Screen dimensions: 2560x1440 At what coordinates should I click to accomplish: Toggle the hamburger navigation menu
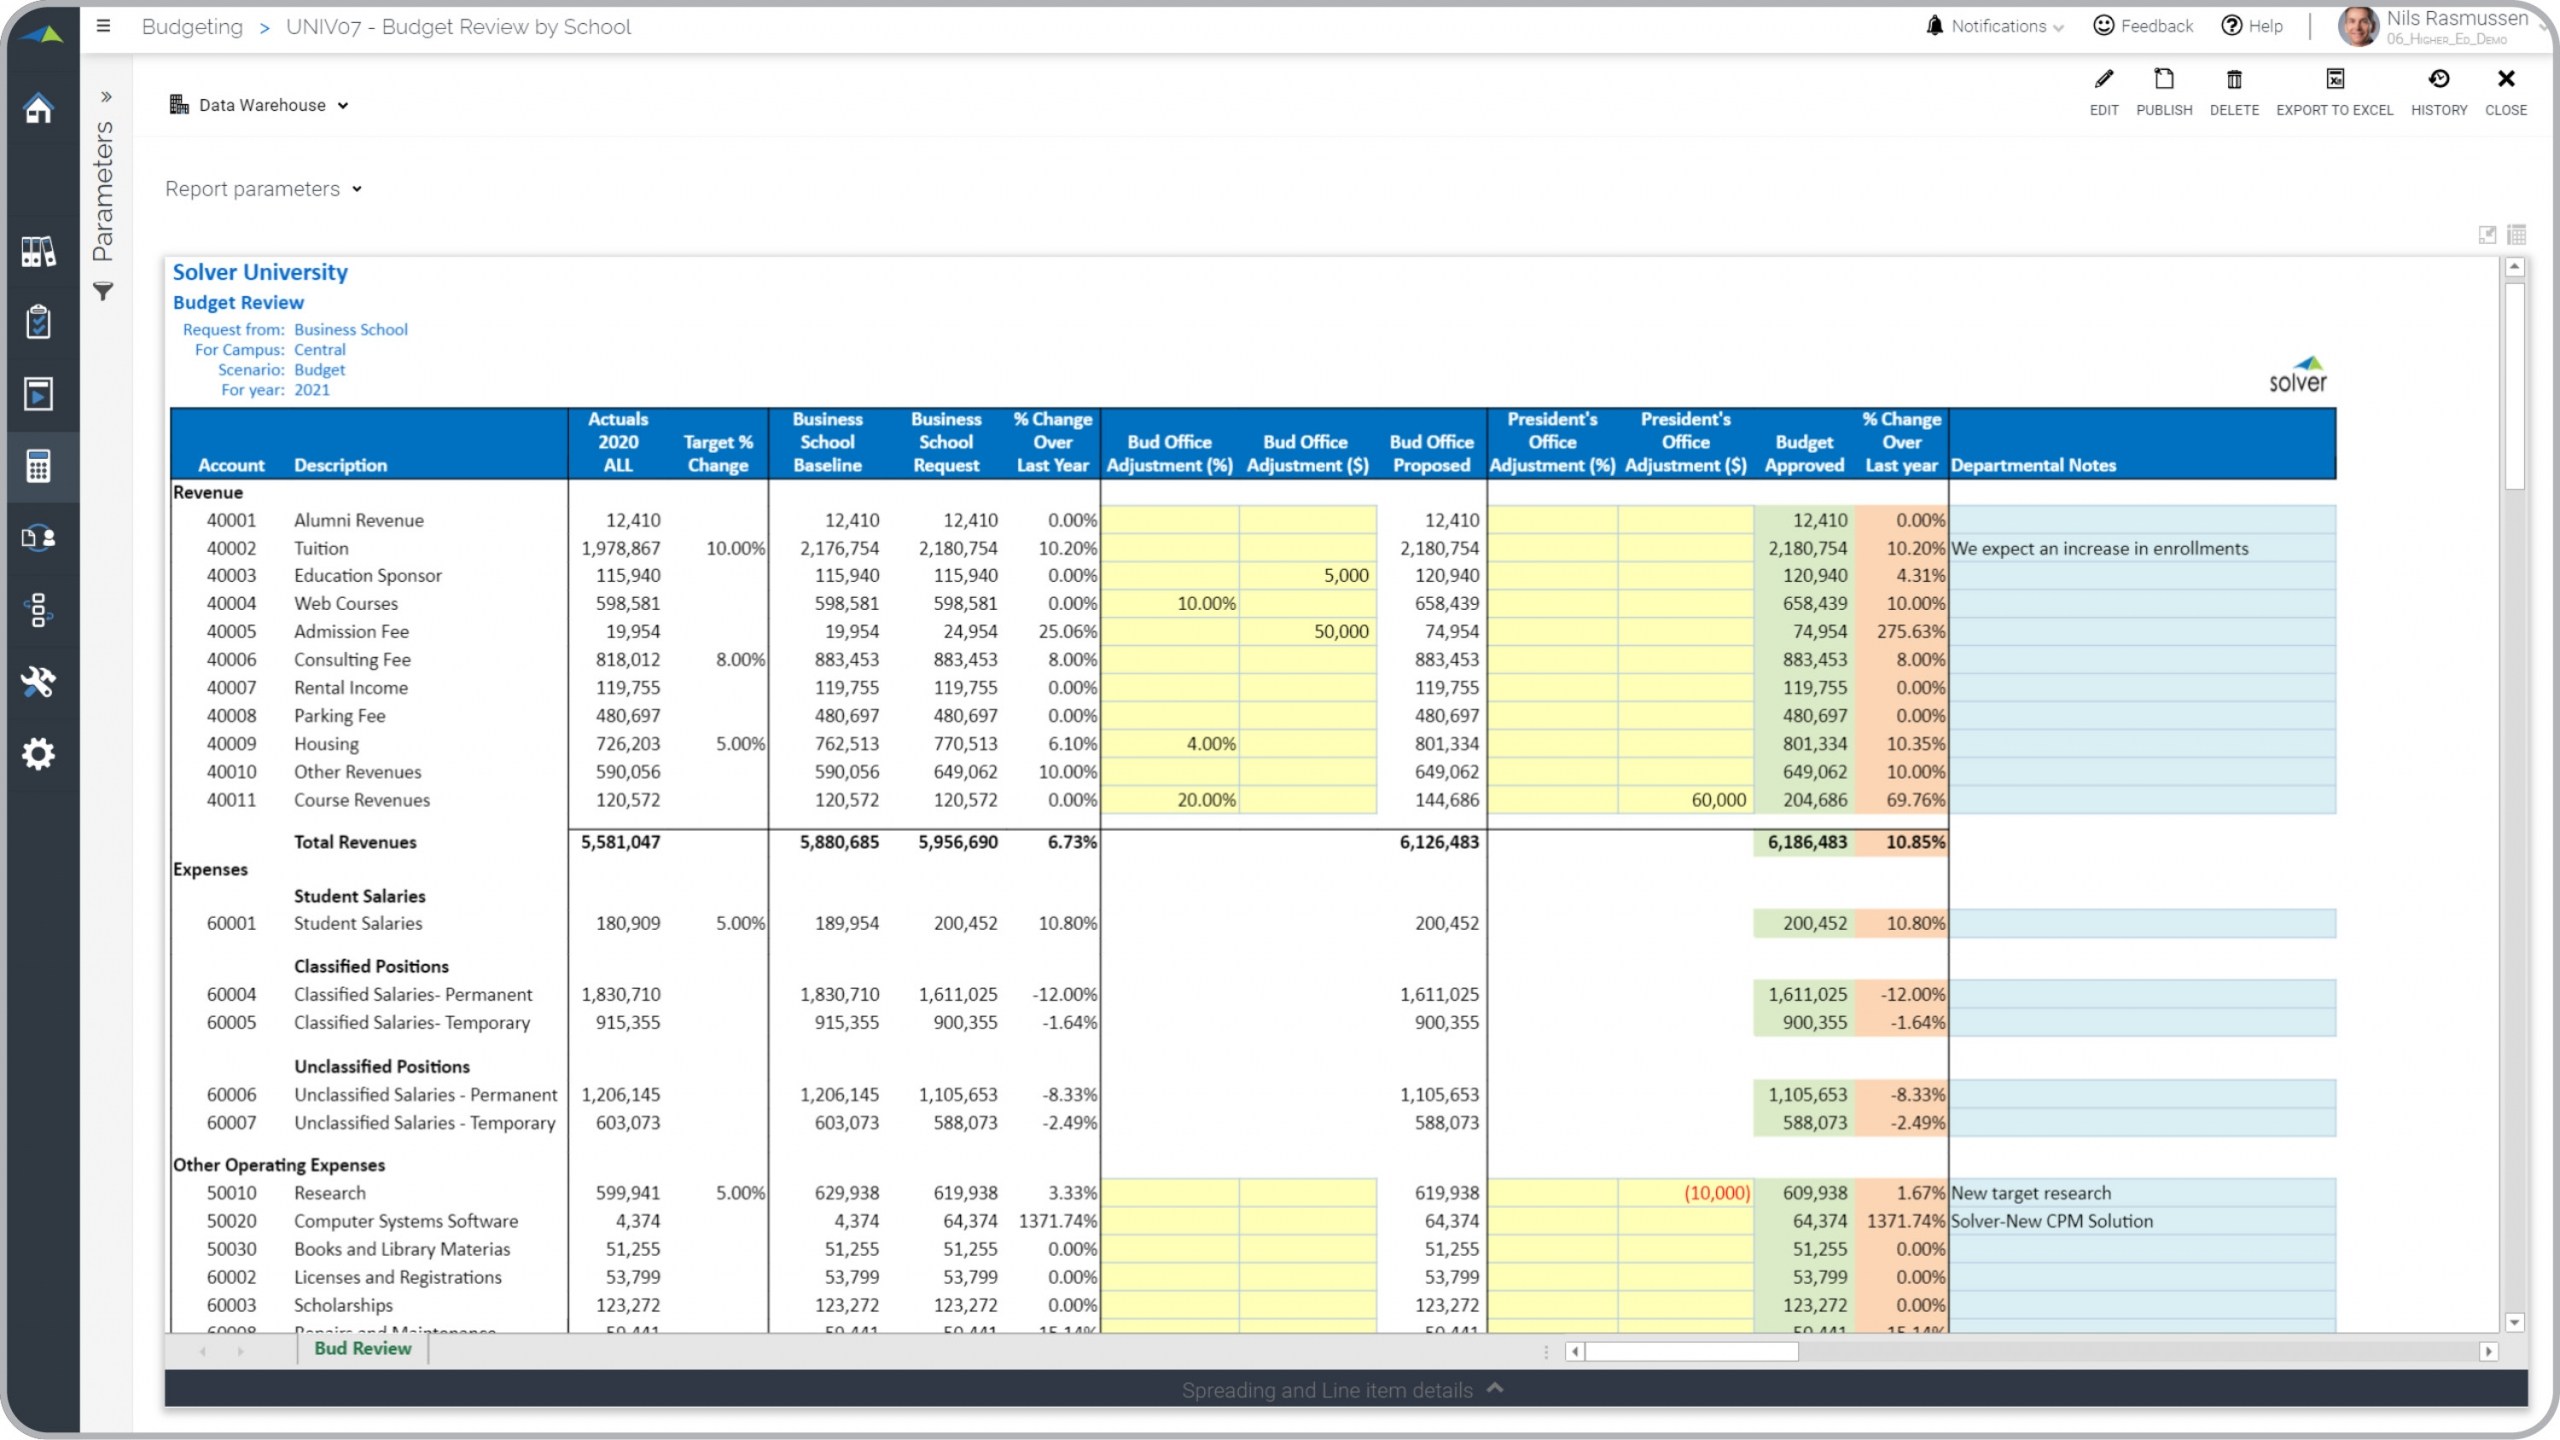pos(103,26)
